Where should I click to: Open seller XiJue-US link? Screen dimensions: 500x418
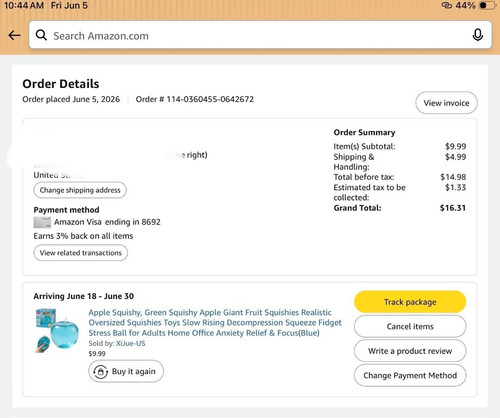[131, 343]
